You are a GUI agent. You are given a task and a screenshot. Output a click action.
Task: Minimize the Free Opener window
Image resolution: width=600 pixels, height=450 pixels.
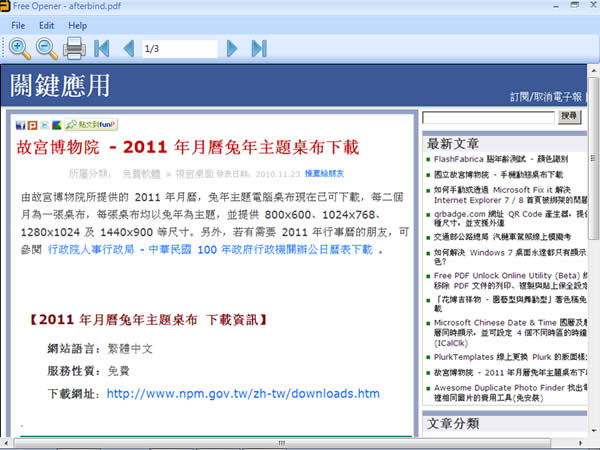tap(556, 6)
